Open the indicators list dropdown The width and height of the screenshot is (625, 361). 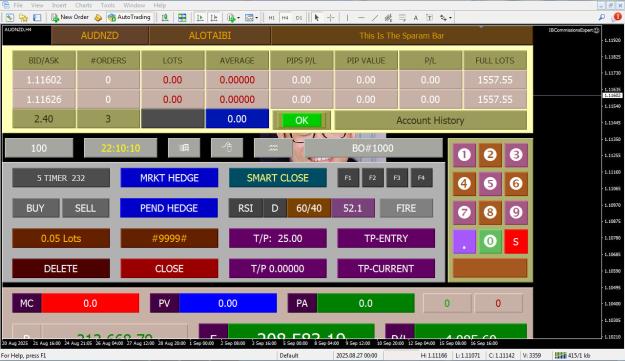tap(233, 18)
